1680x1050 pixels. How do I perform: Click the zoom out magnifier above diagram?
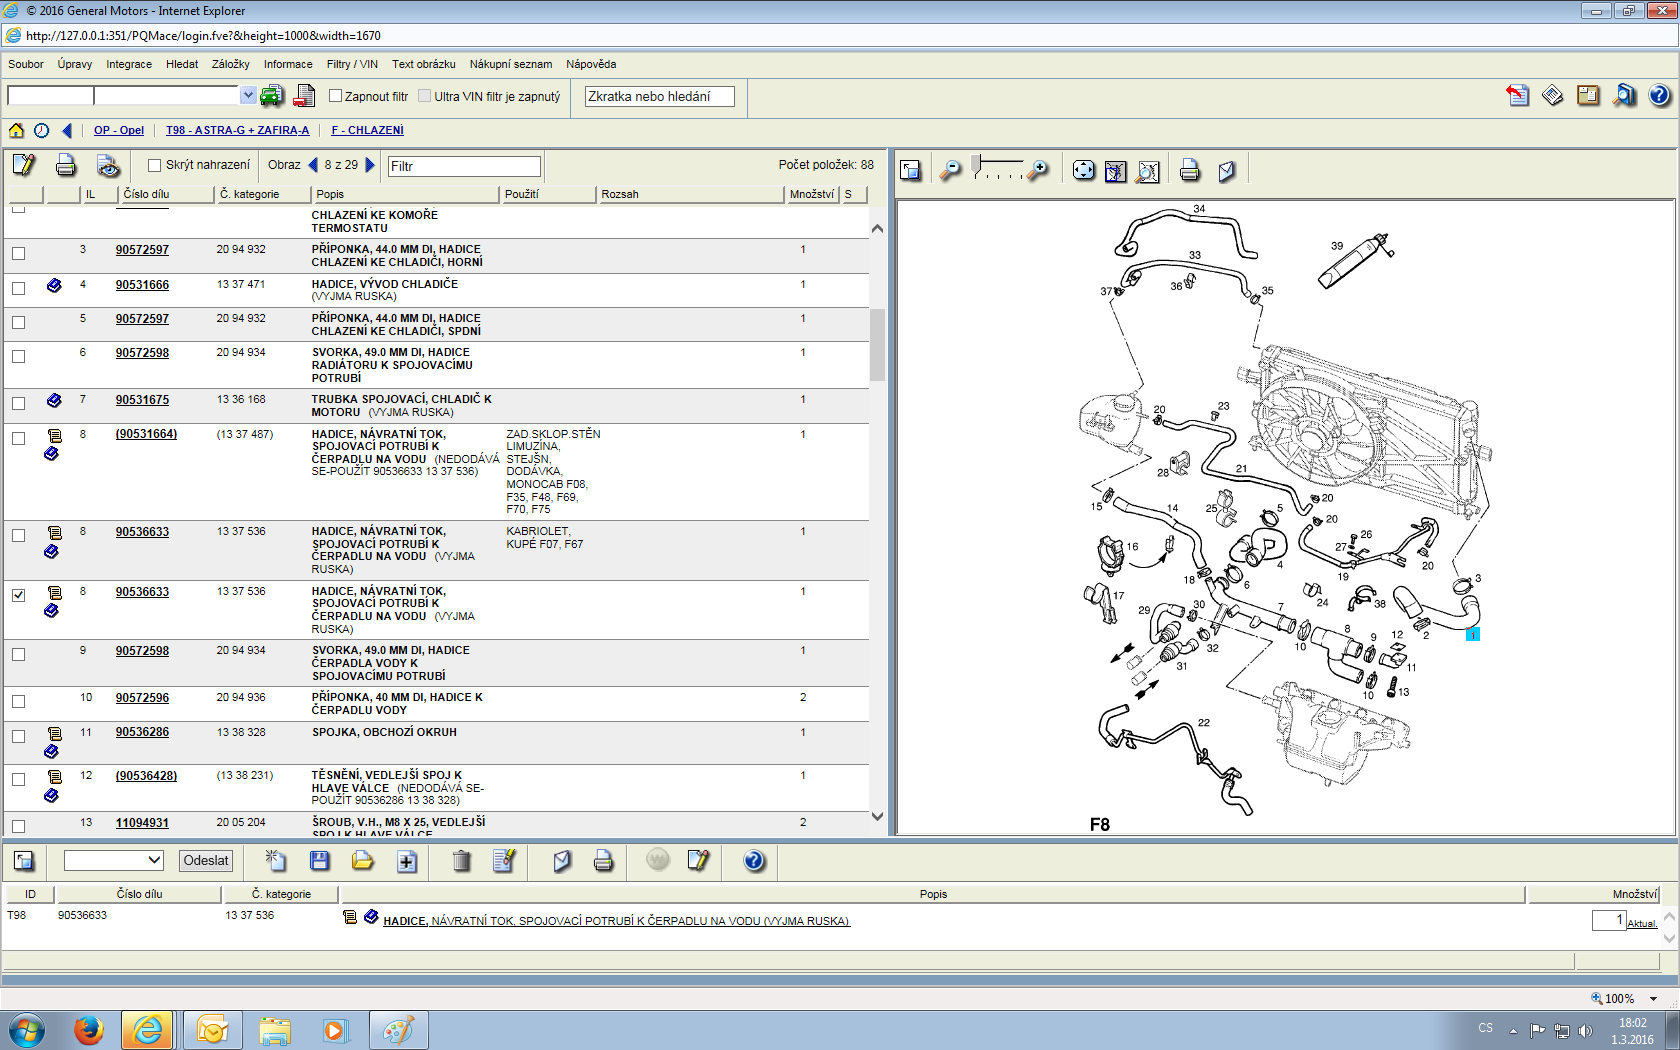[950, 171]
